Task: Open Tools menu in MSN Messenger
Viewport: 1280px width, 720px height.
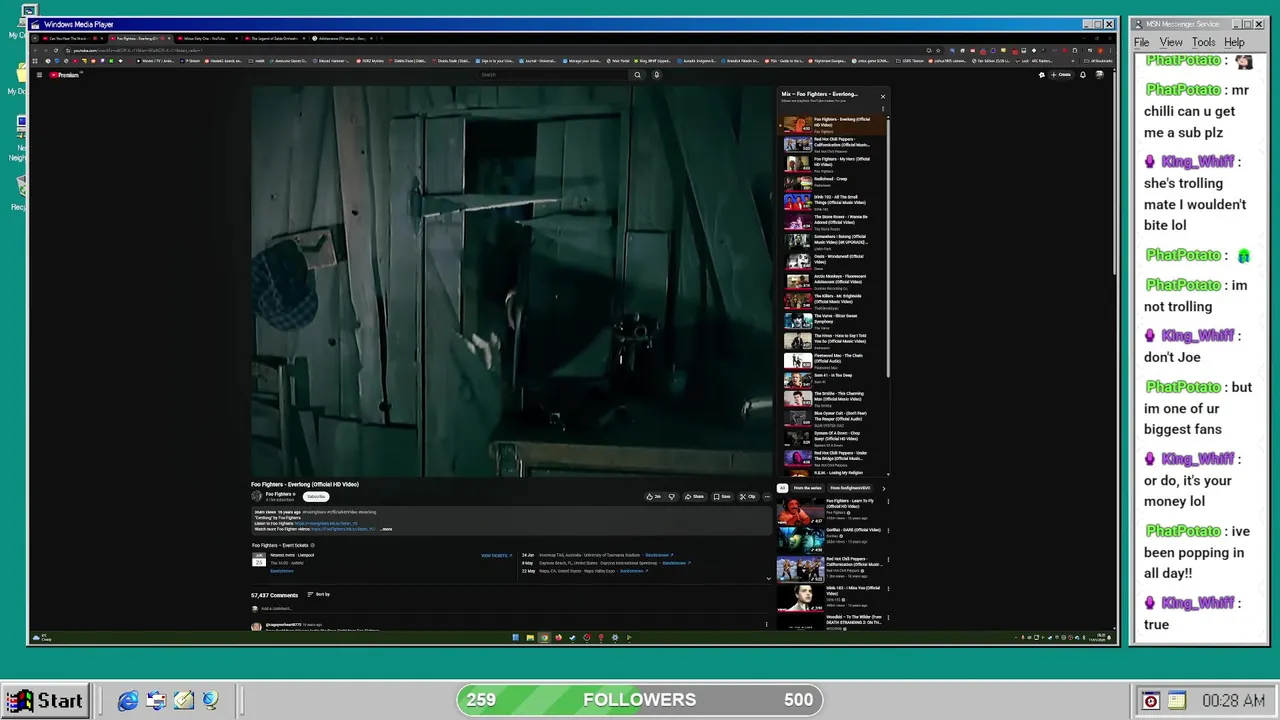Action: [1204, 42]
